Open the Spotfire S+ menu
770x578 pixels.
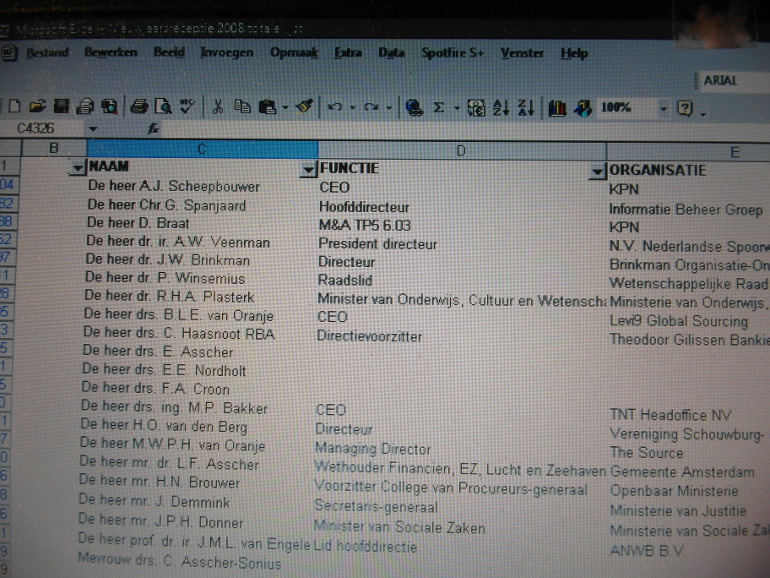coord(453,53)
